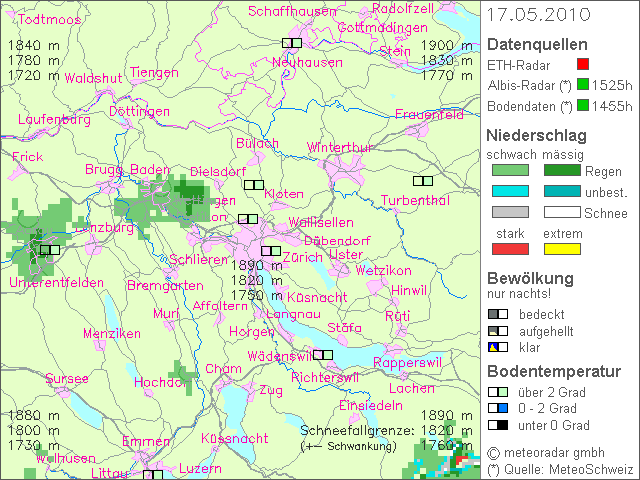Click the 'Bewölkung' heading
The image size is (640, 480).
(x=530, y=278)
